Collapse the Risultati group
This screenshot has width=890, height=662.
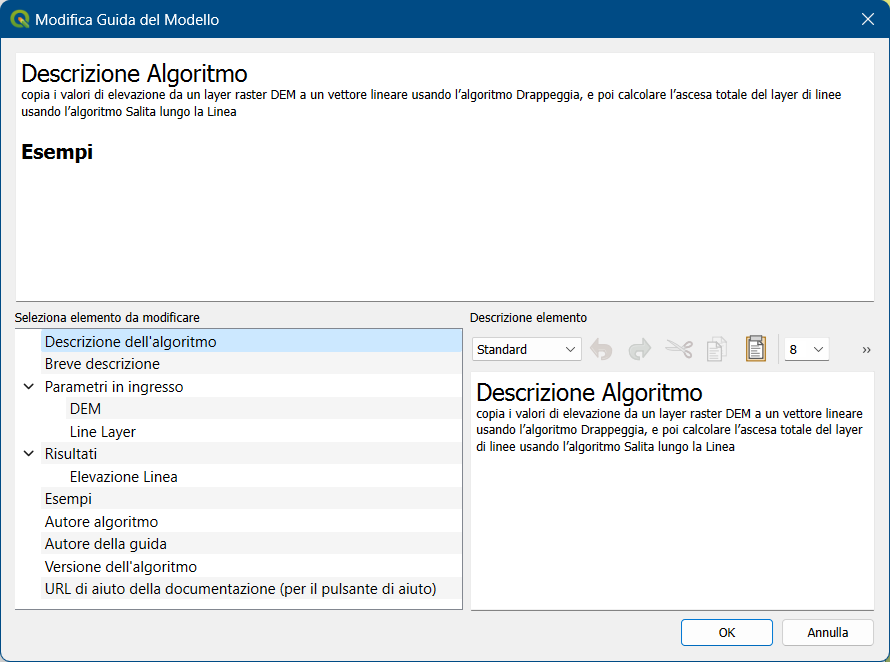(x=29, y=454)
